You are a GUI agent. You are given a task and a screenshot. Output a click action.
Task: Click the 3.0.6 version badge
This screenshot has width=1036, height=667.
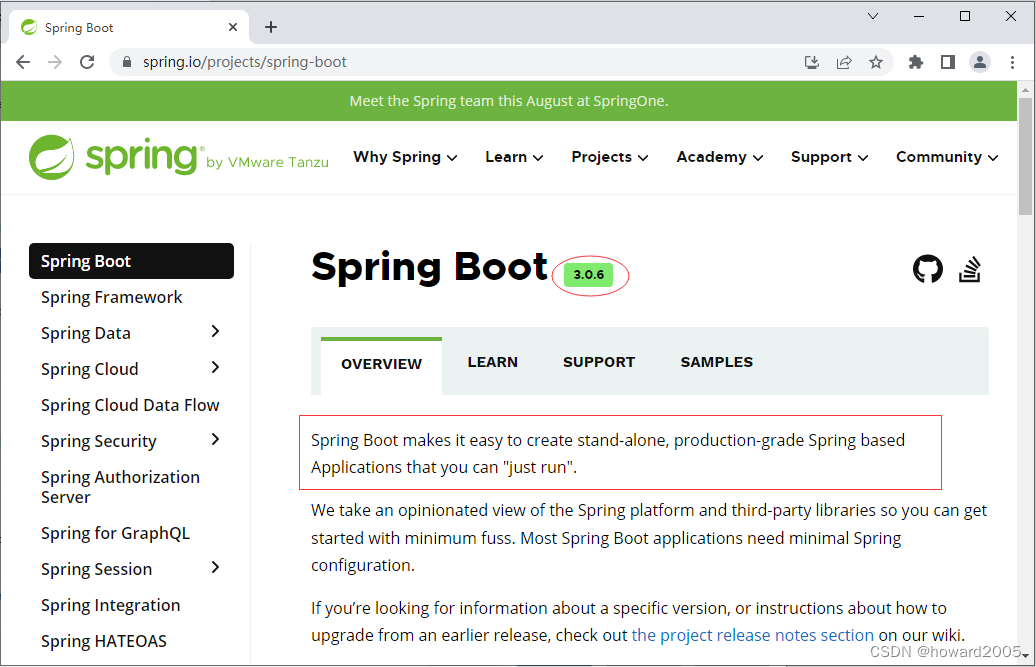589,275
